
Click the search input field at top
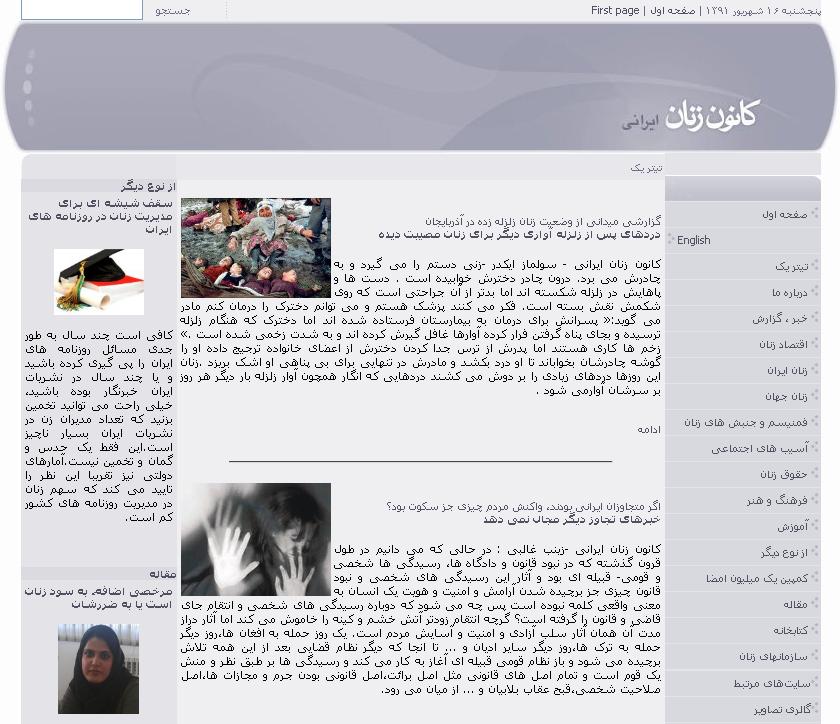82,10
